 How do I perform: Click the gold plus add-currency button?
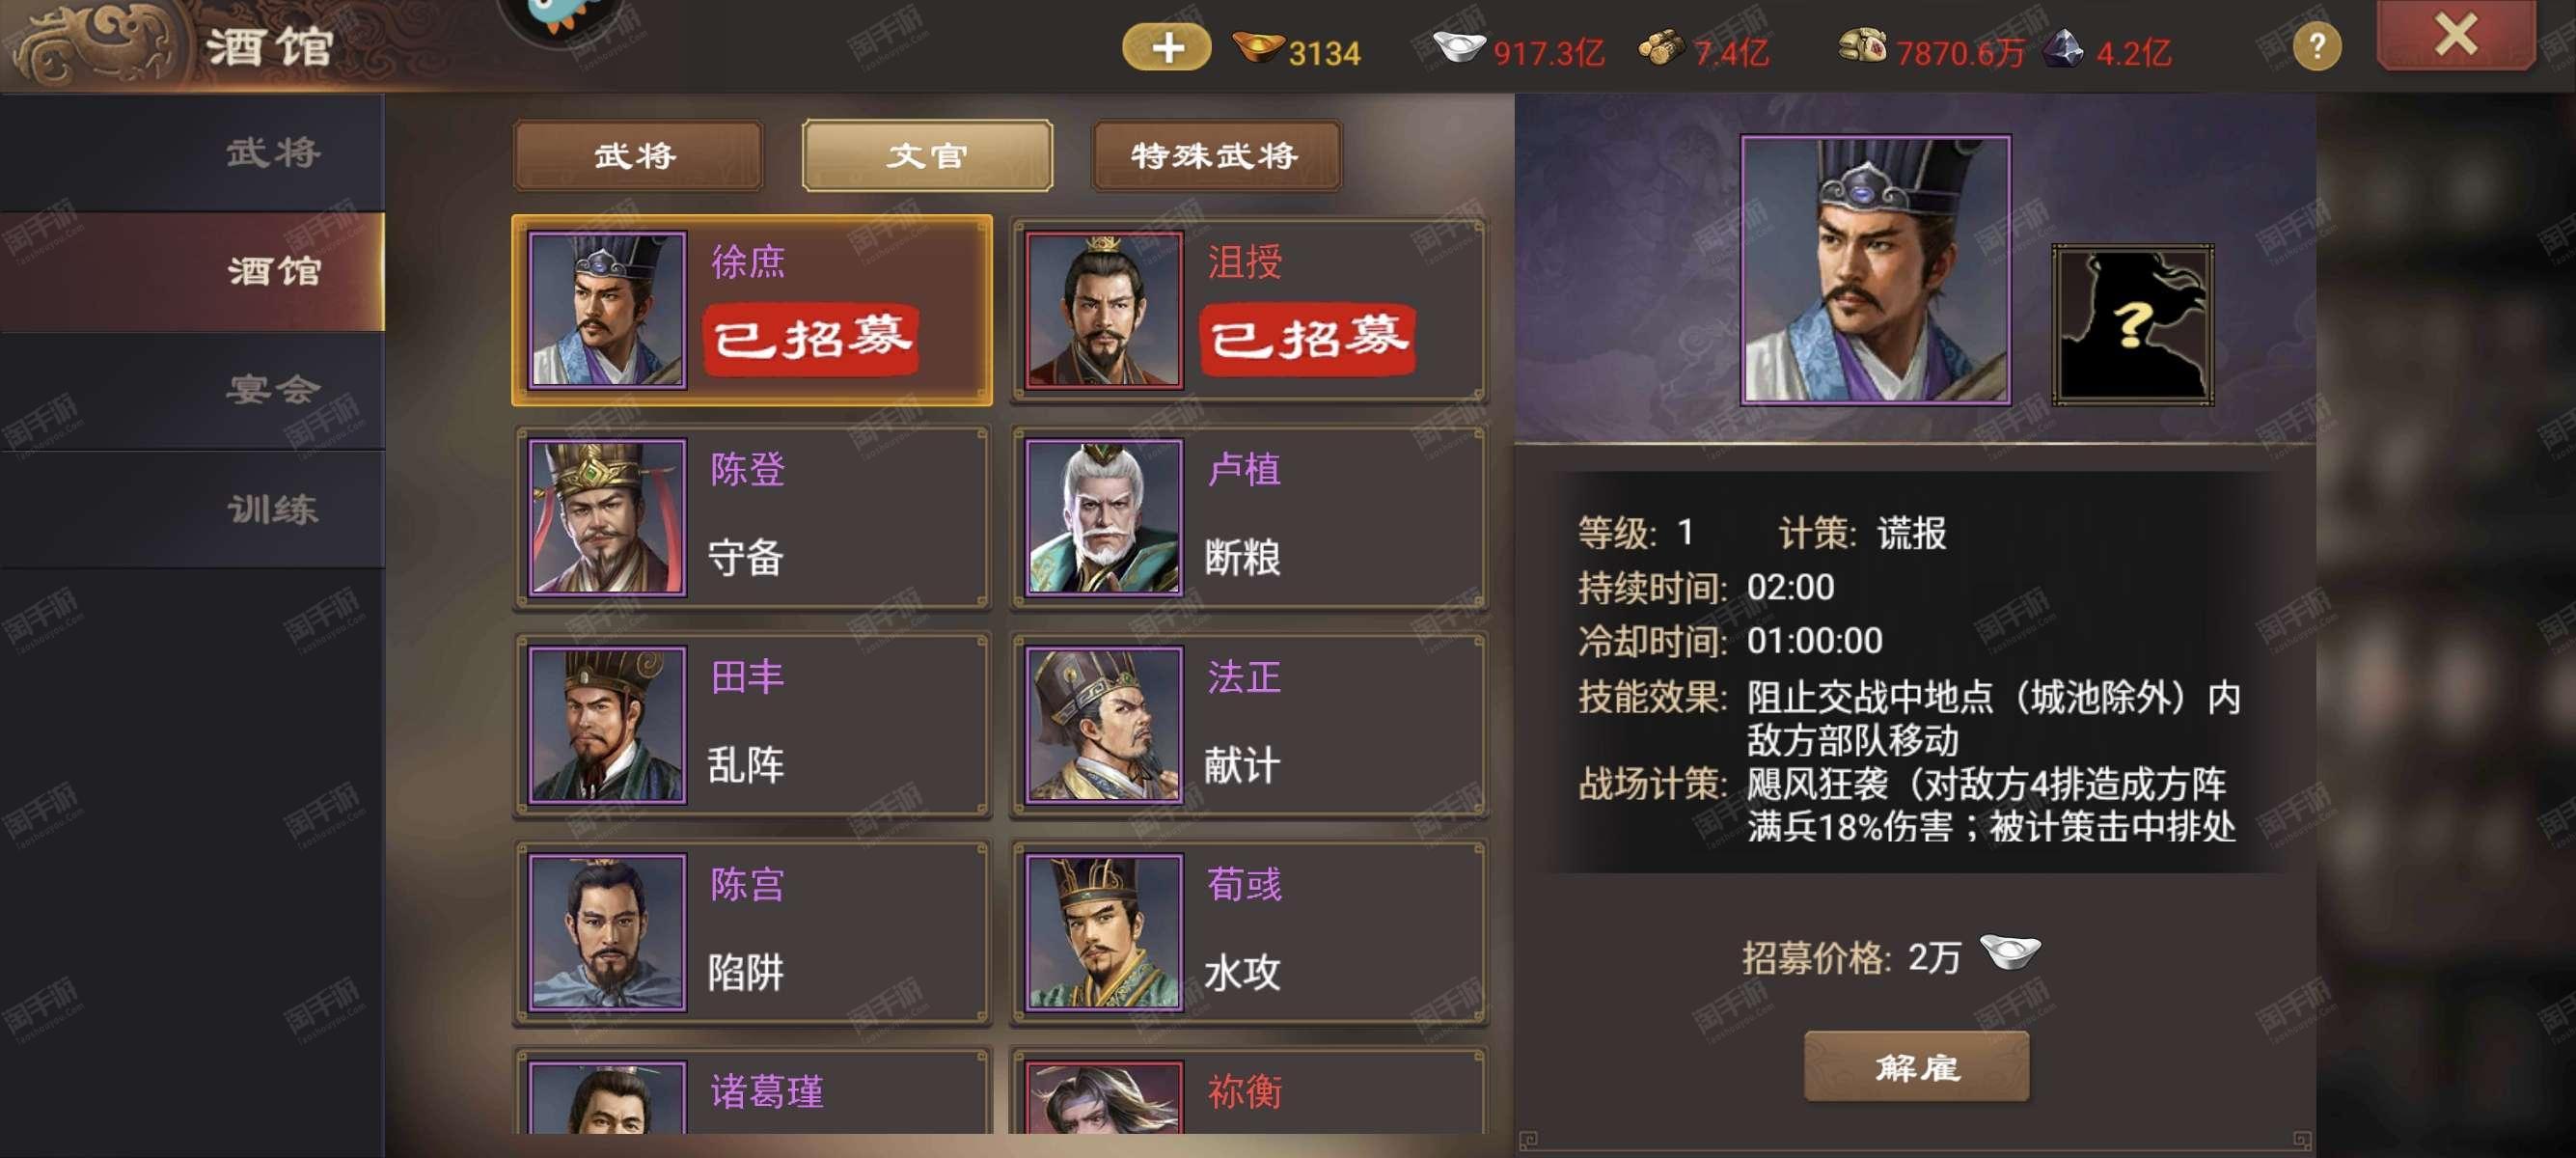tap(1166, 47)
